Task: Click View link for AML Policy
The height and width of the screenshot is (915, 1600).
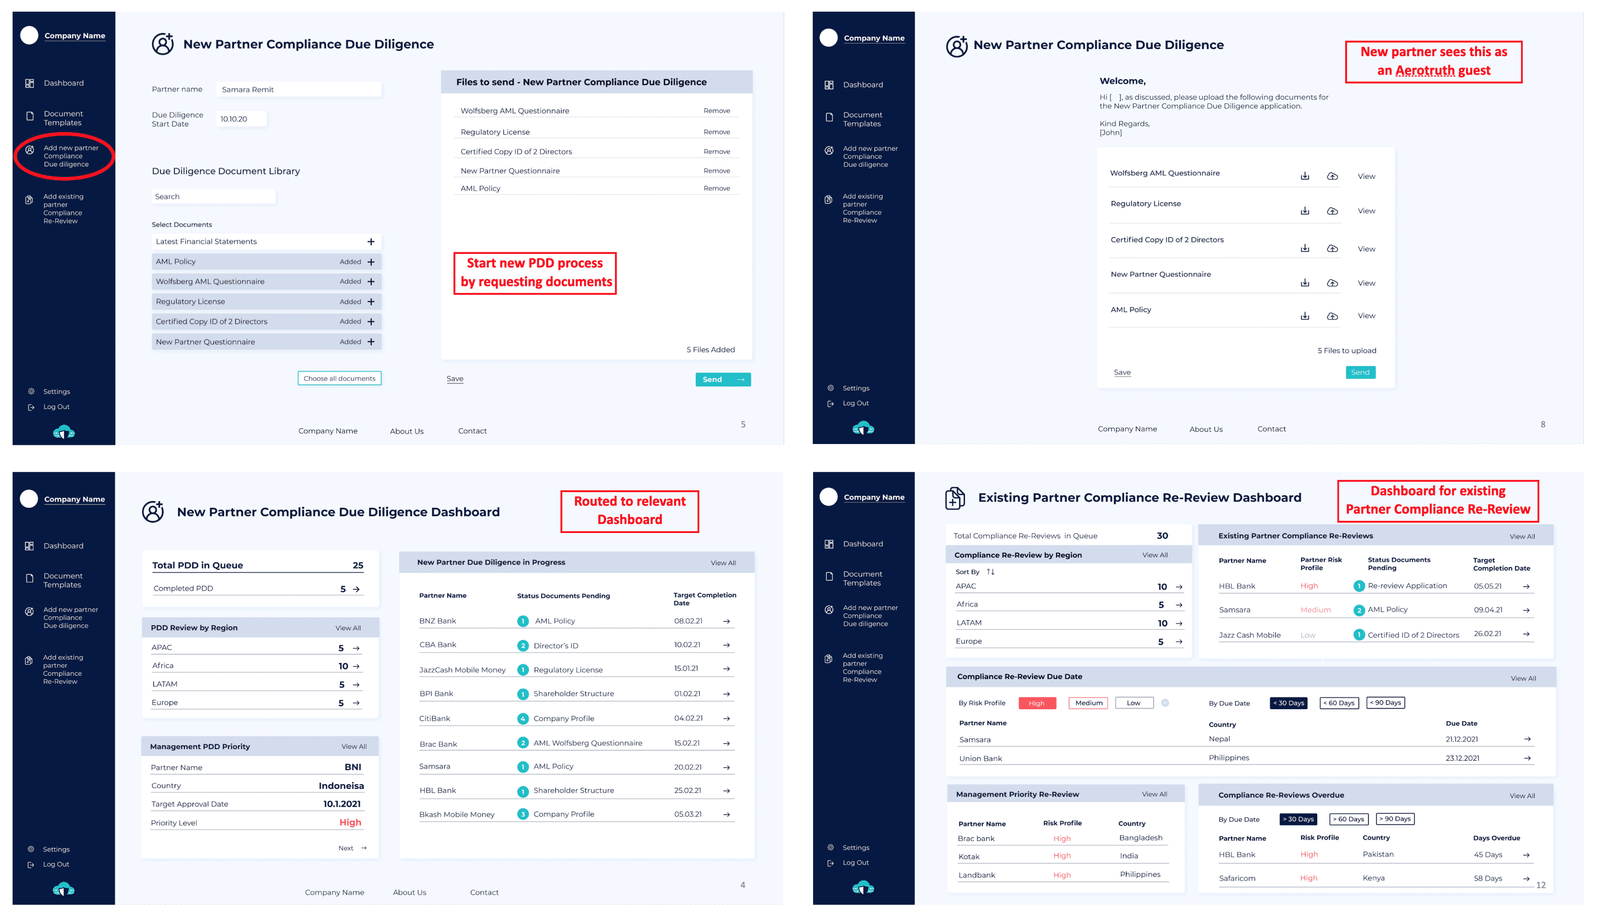Action: 1365,316
